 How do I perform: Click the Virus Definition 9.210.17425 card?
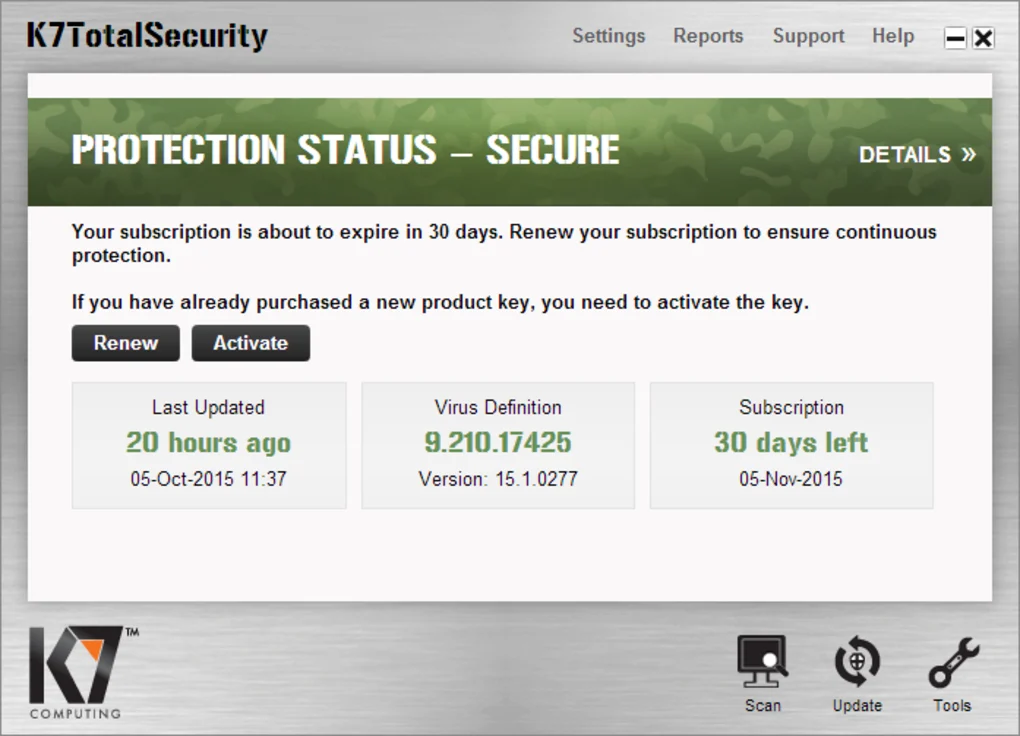[x=497, y=444]
